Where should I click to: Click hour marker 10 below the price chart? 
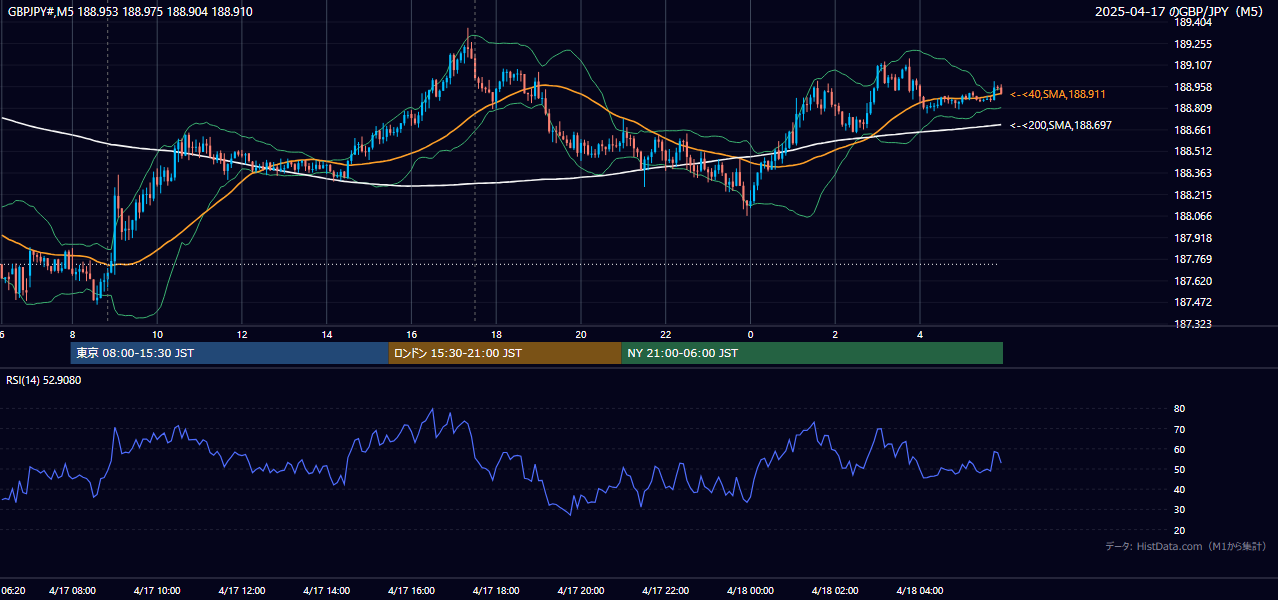point(157,334)
